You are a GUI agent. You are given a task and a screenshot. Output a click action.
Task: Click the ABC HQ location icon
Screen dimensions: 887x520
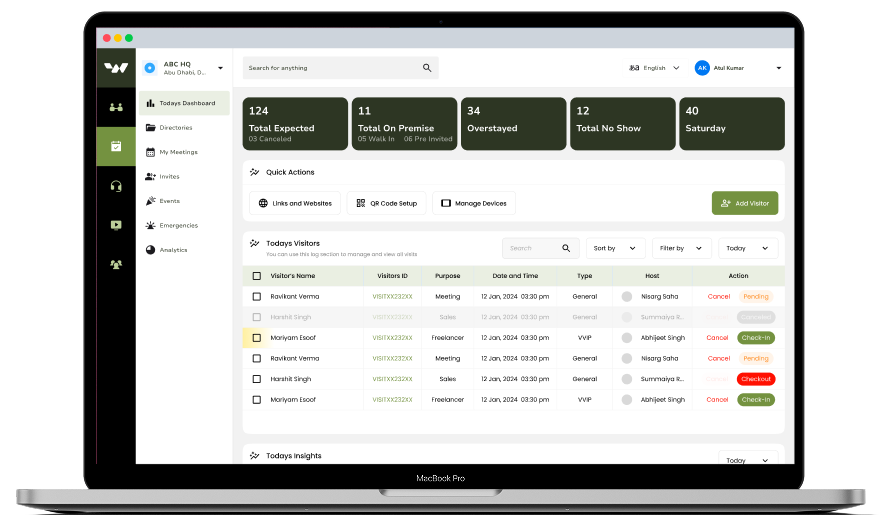coord(150,68)
